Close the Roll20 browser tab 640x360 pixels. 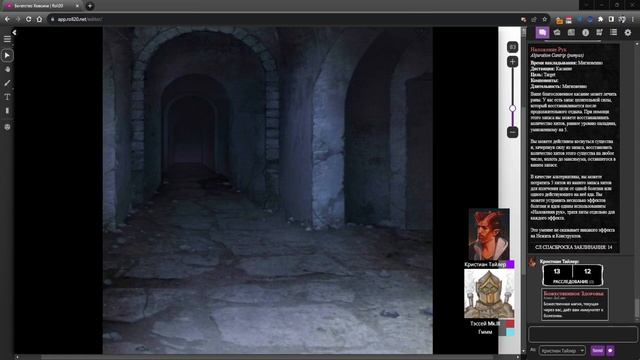click(x=78, y=6)
